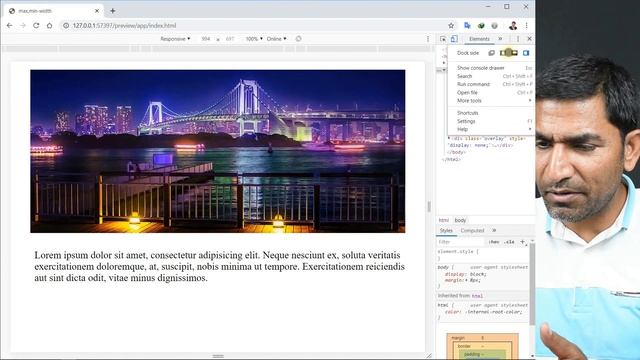Show more DevTools panels chevron
Screen dimensions: 640x360
pos(500,39)
